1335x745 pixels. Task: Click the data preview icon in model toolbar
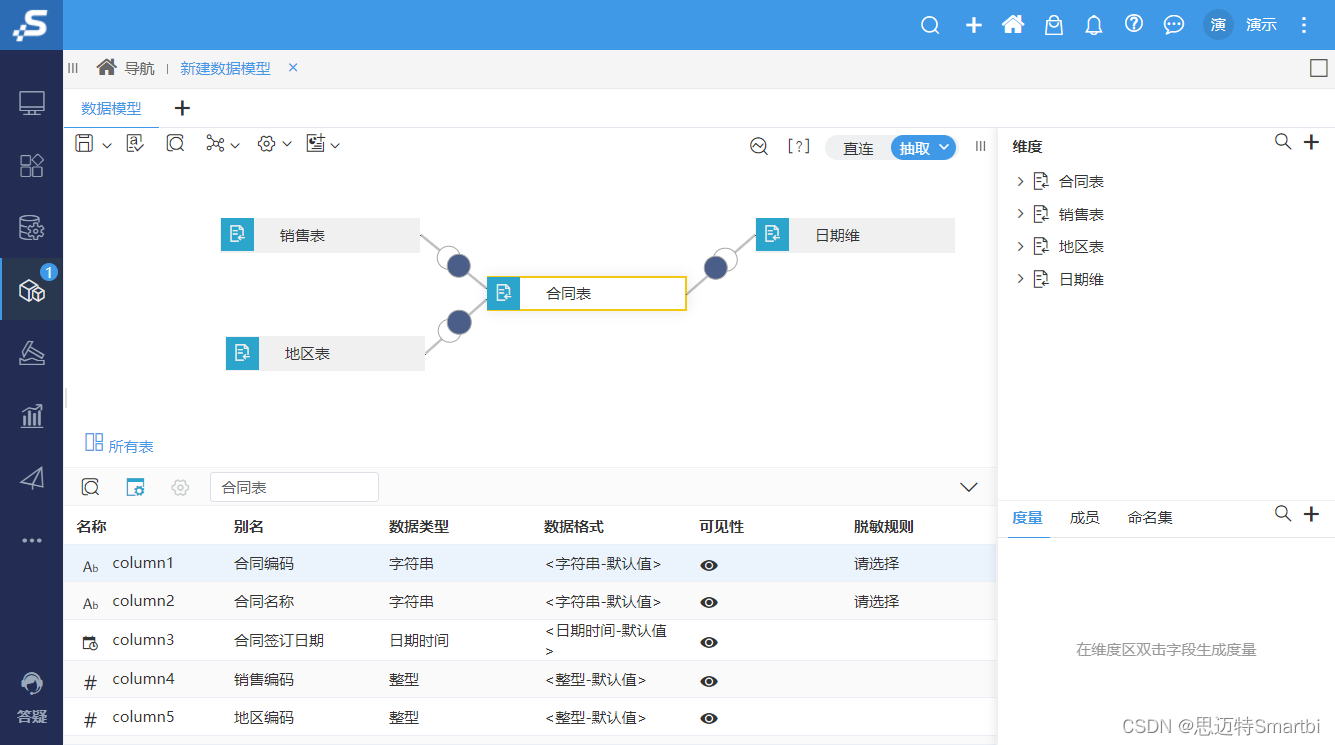[x=175, y=144]
